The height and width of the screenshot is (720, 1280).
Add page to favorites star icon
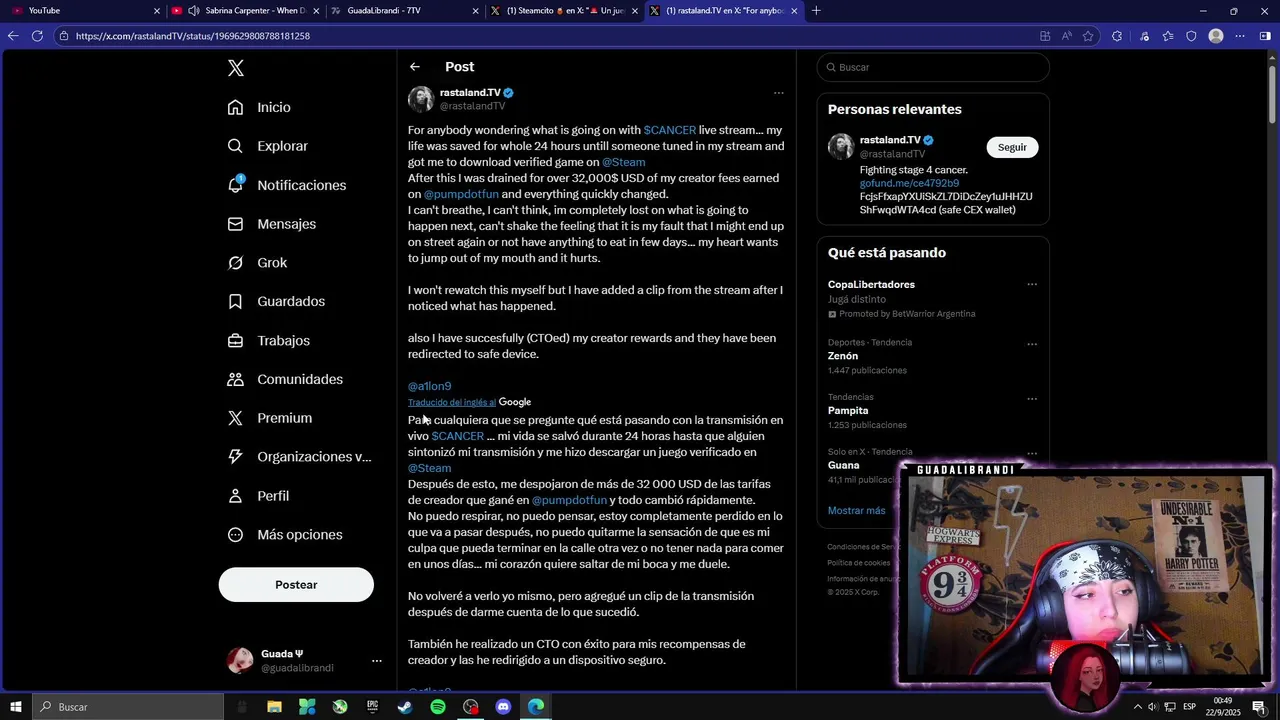pyautogui.click(x=1089, y=36)
